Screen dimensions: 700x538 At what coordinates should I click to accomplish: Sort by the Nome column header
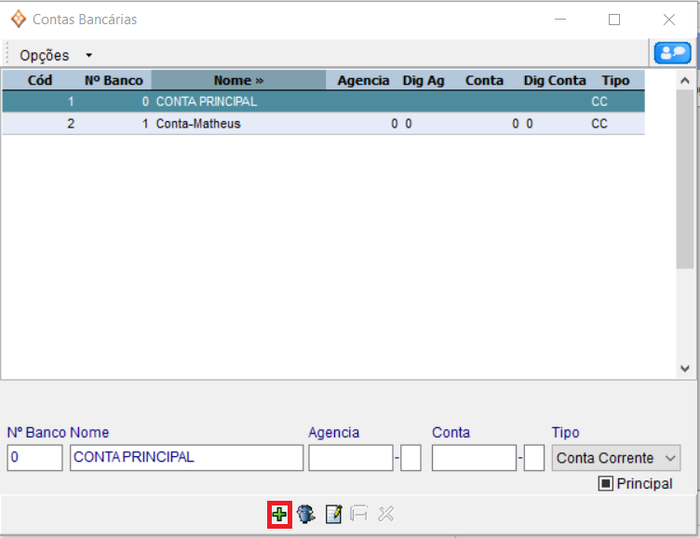[x=238, y=80]
